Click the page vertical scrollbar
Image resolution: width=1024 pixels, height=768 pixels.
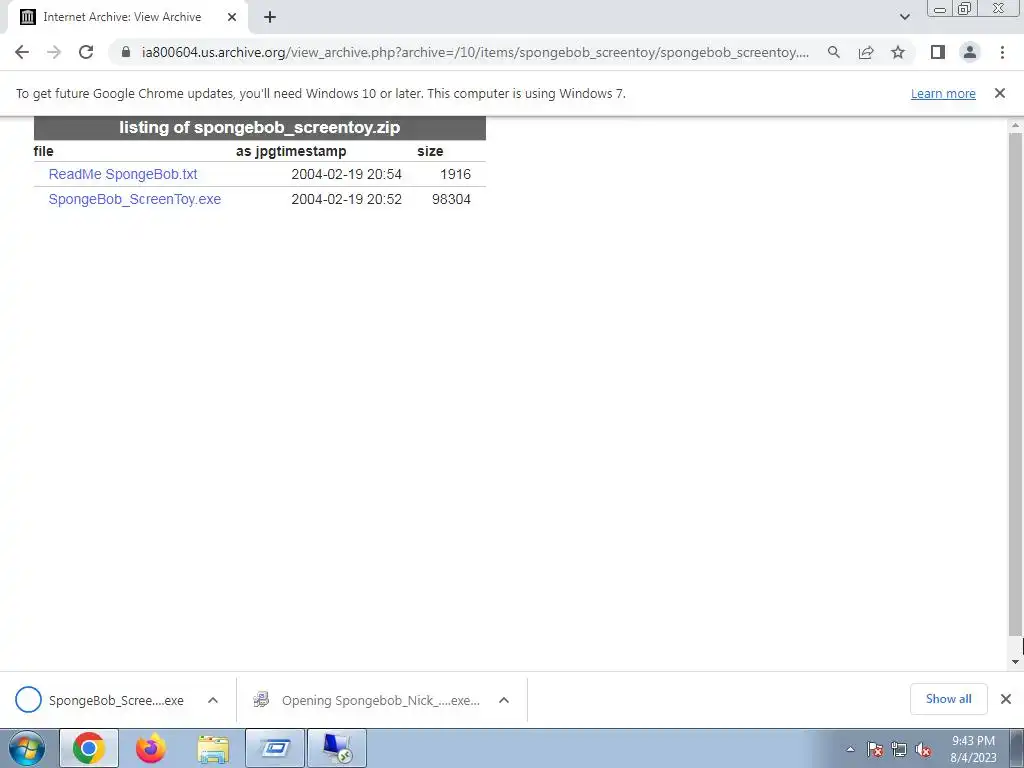1016,384
